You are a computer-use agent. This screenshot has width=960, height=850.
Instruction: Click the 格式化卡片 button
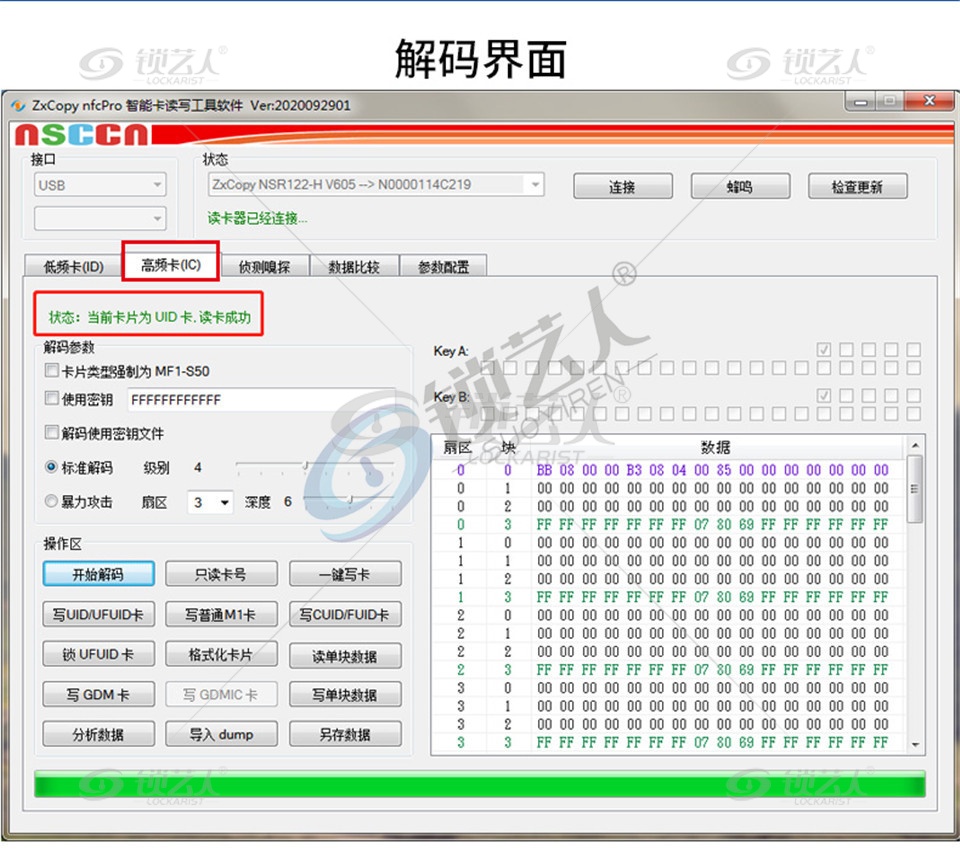click(221, 654)
